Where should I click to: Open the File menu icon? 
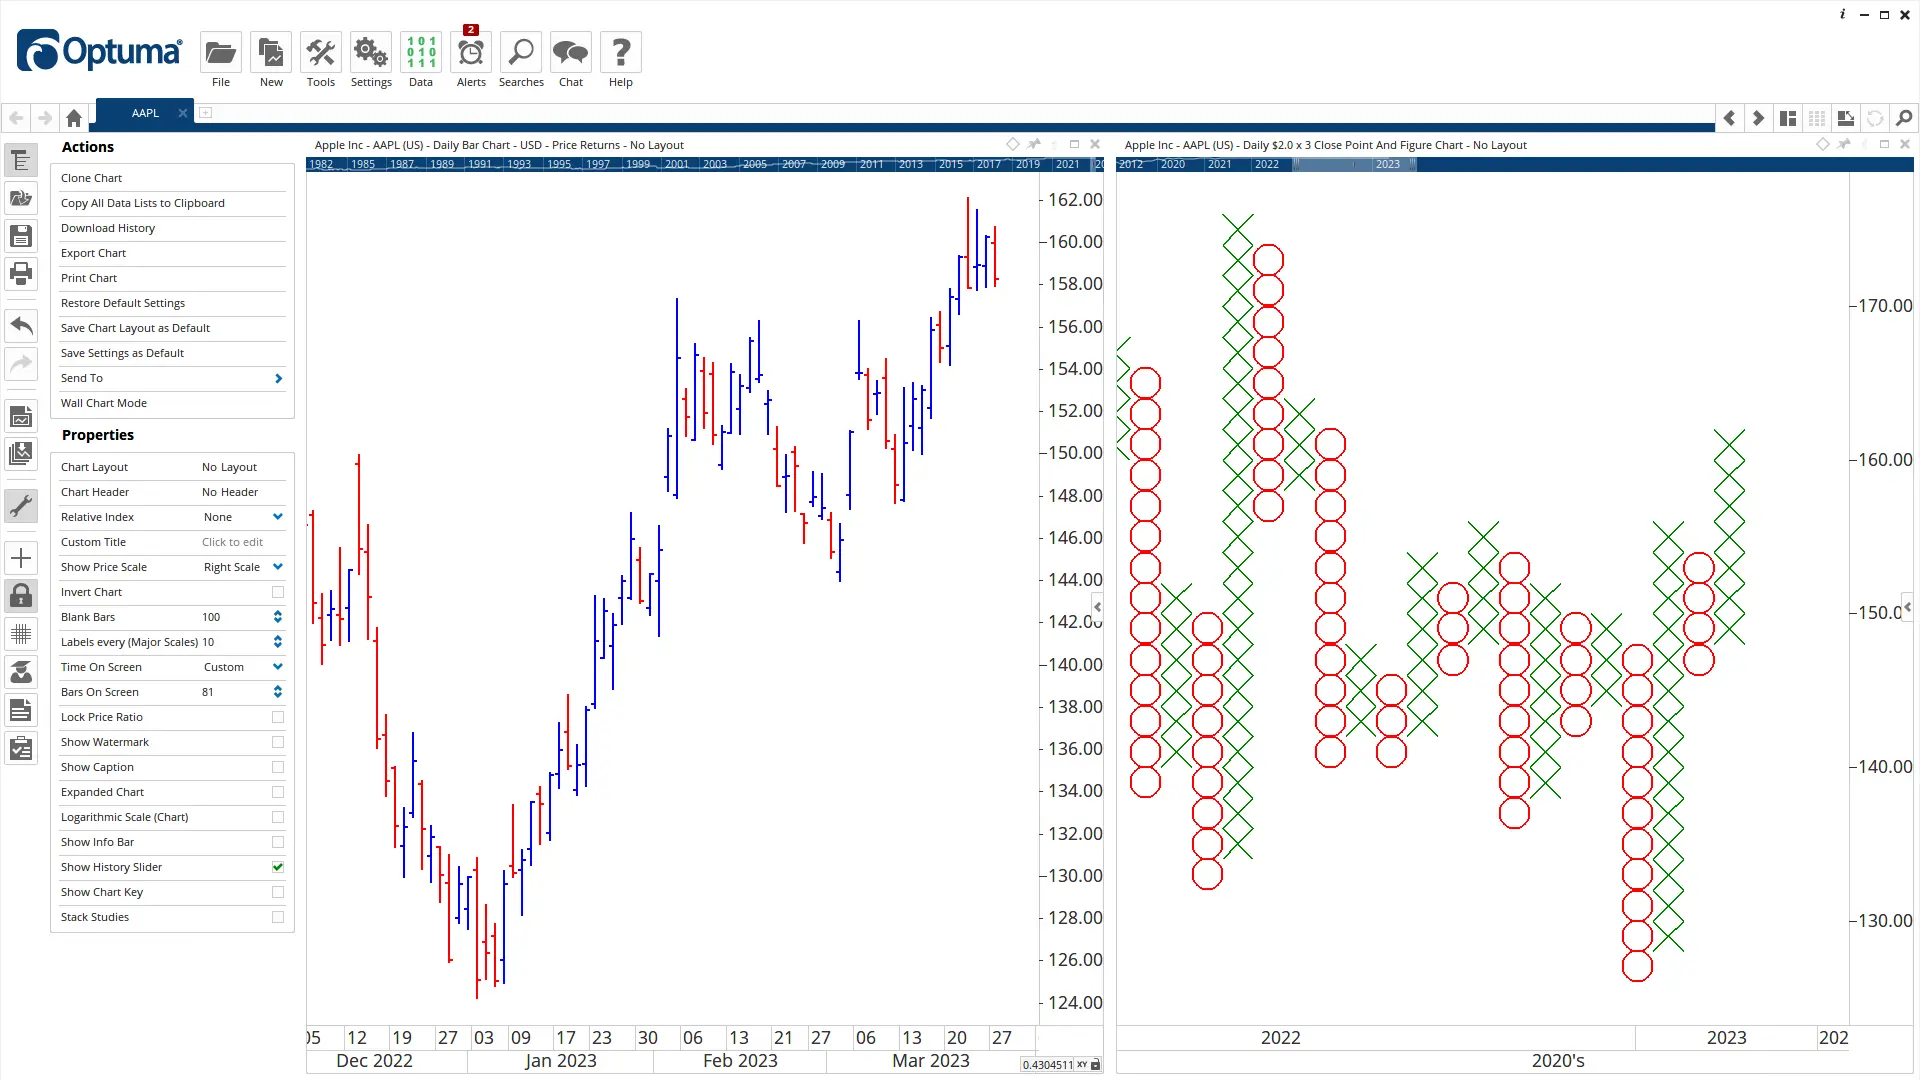pyautogui.click(x=220, y=52)
